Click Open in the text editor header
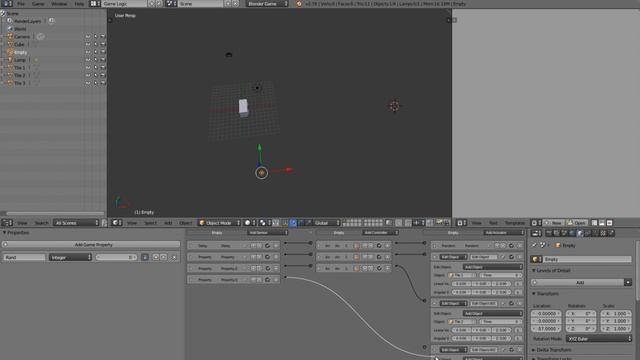Screen dimensions: 640x360 pos(577,223)
